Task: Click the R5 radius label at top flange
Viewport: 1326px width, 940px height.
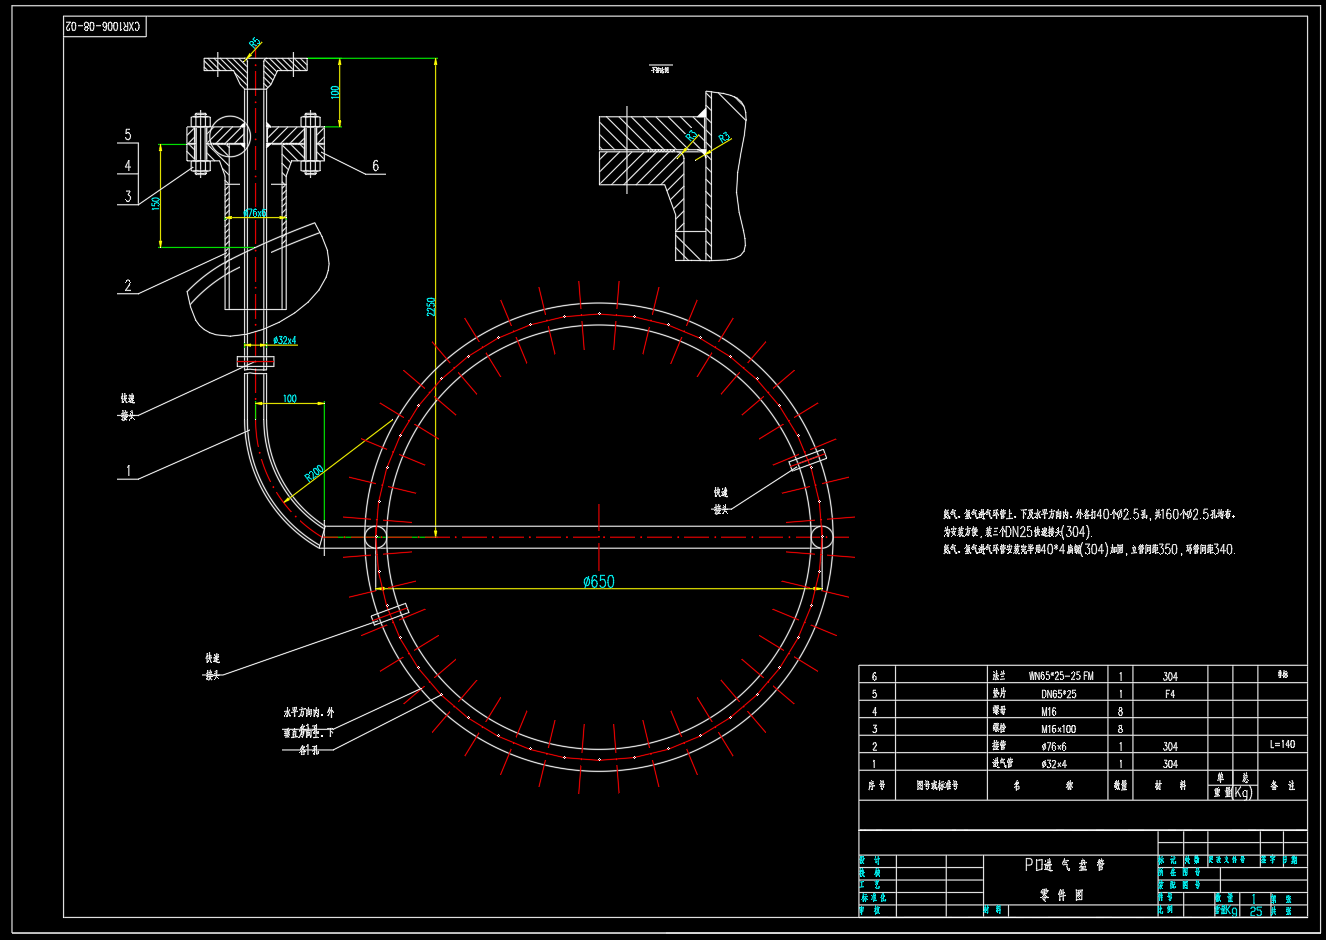Action: tap(254, 43)
